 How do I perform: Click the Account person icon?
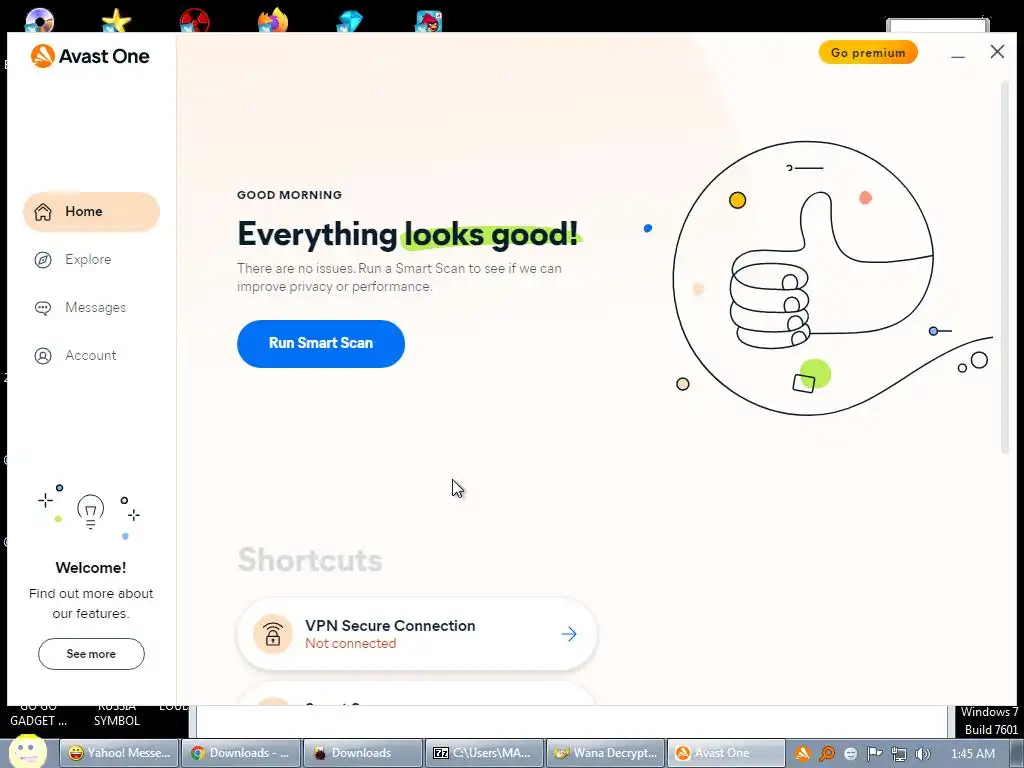pyautogui.click(x=43, y=355)
